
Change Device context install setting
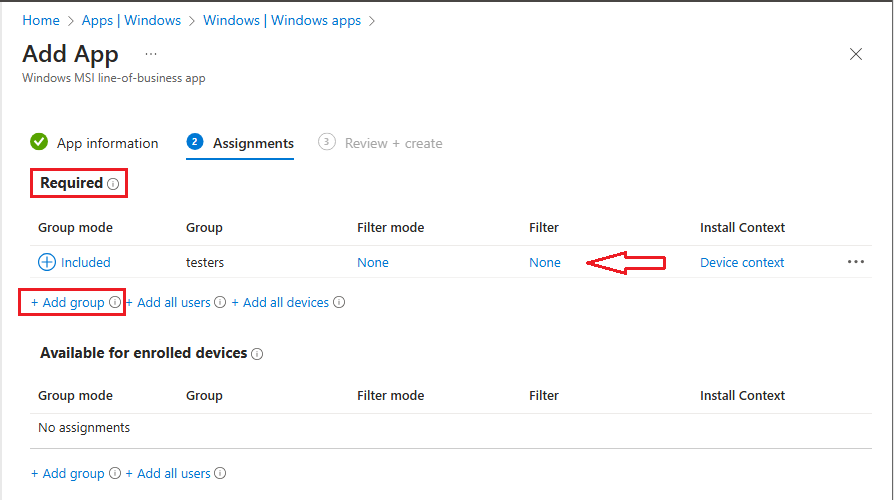742,262
